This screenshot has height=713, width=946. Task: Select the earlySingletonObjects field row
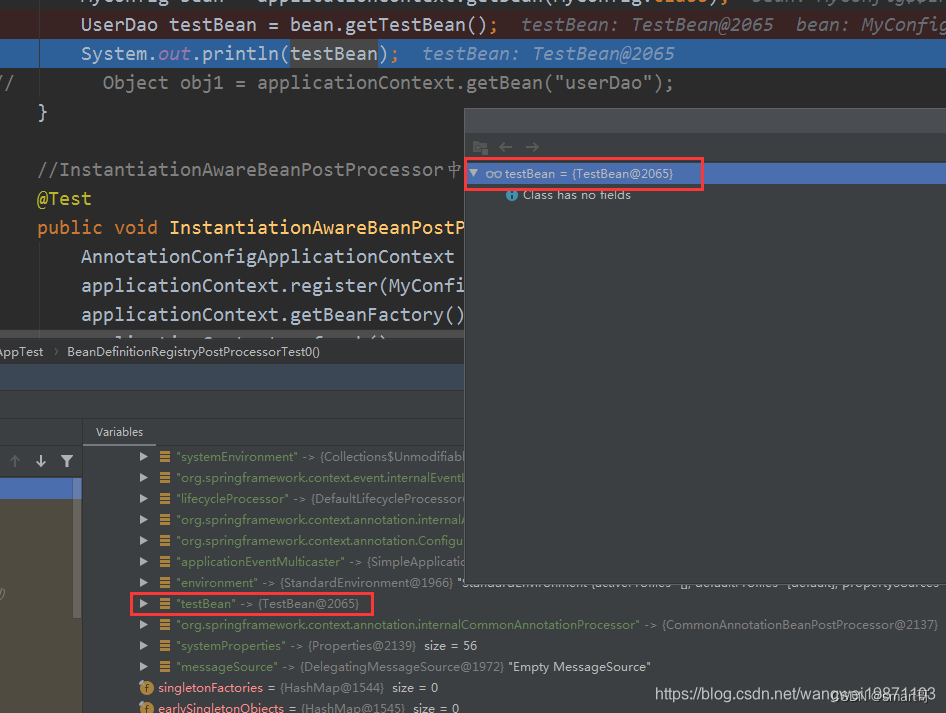[299, 708]
